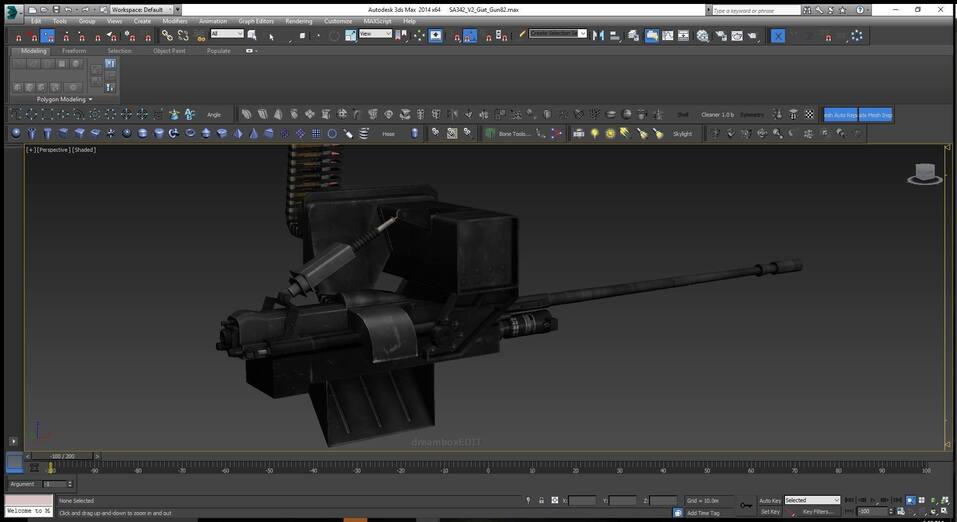The width and height of the screenshot is (957, 522).
Task: Click Add Time Tag in status bar
Action: pyautogui.click(x=703, y=512)
